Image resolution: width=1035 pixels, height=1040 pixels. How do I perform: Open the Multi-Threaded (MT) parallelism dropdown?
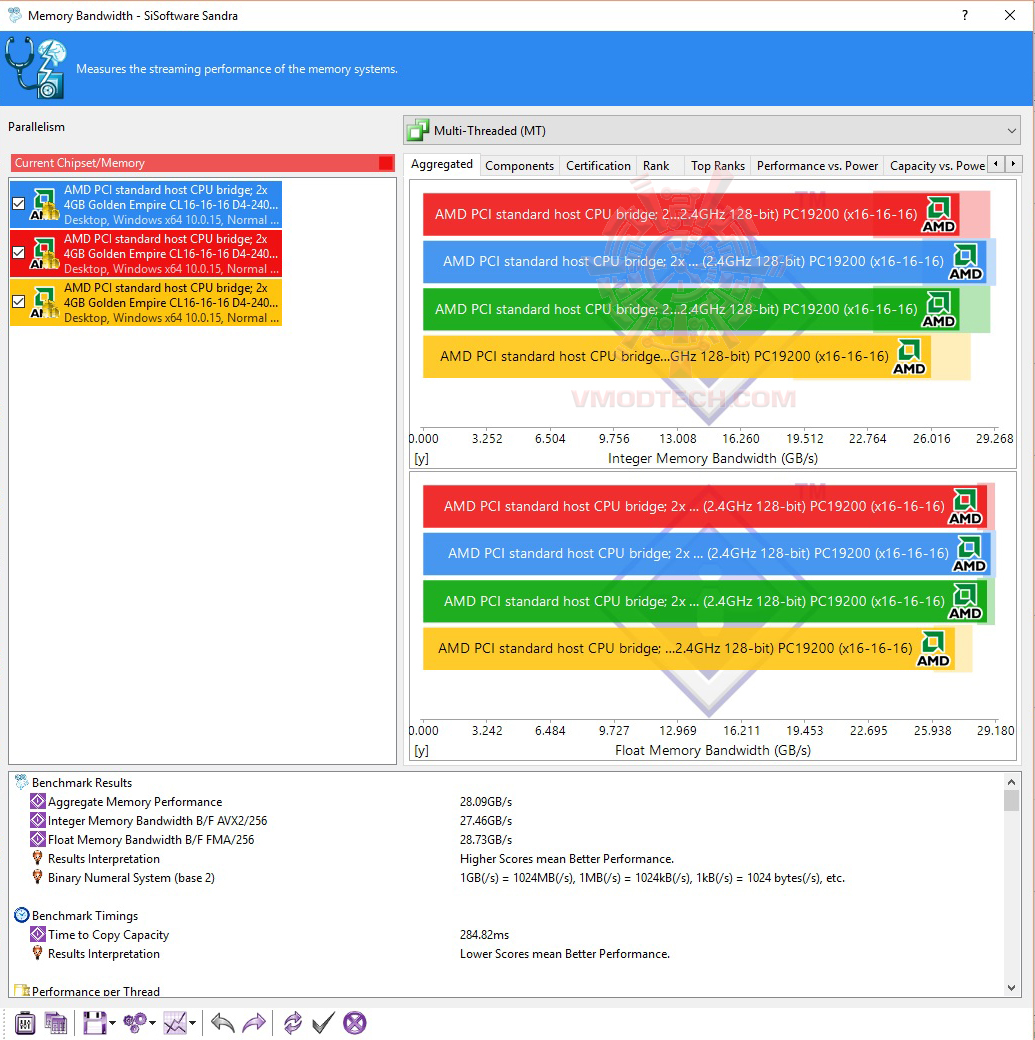tap(713, 131)
